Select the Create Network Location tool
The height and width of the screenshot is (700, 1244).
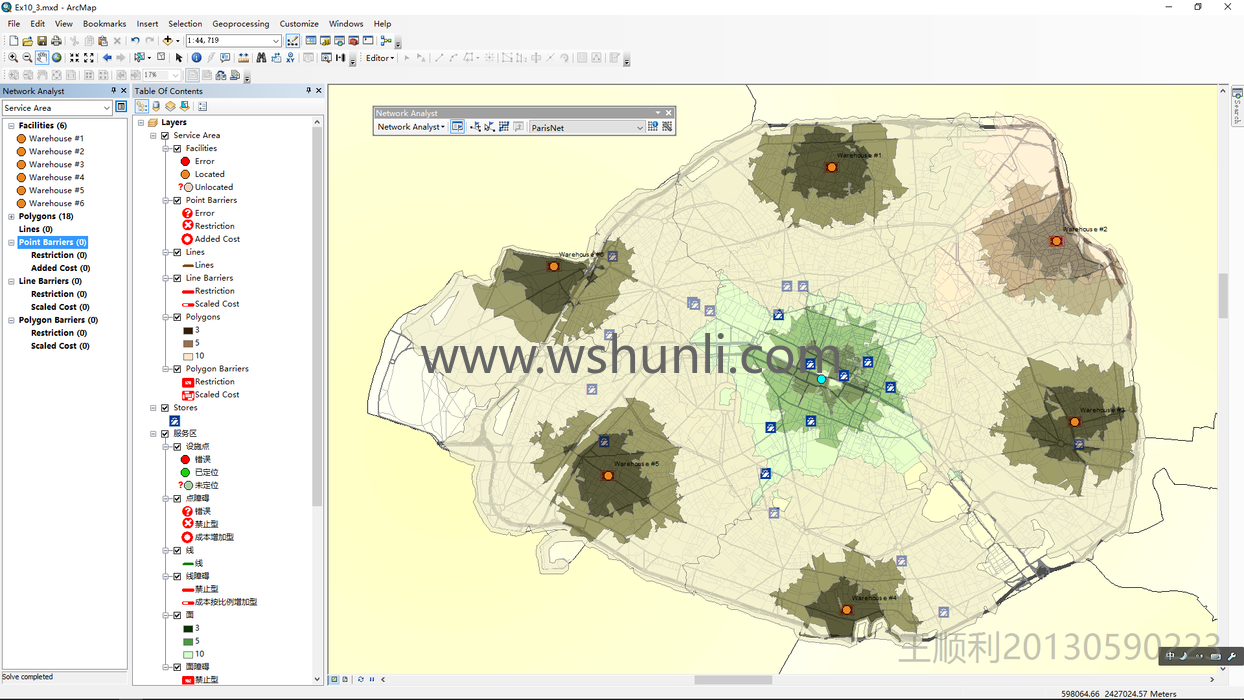[x=475, y=127]
